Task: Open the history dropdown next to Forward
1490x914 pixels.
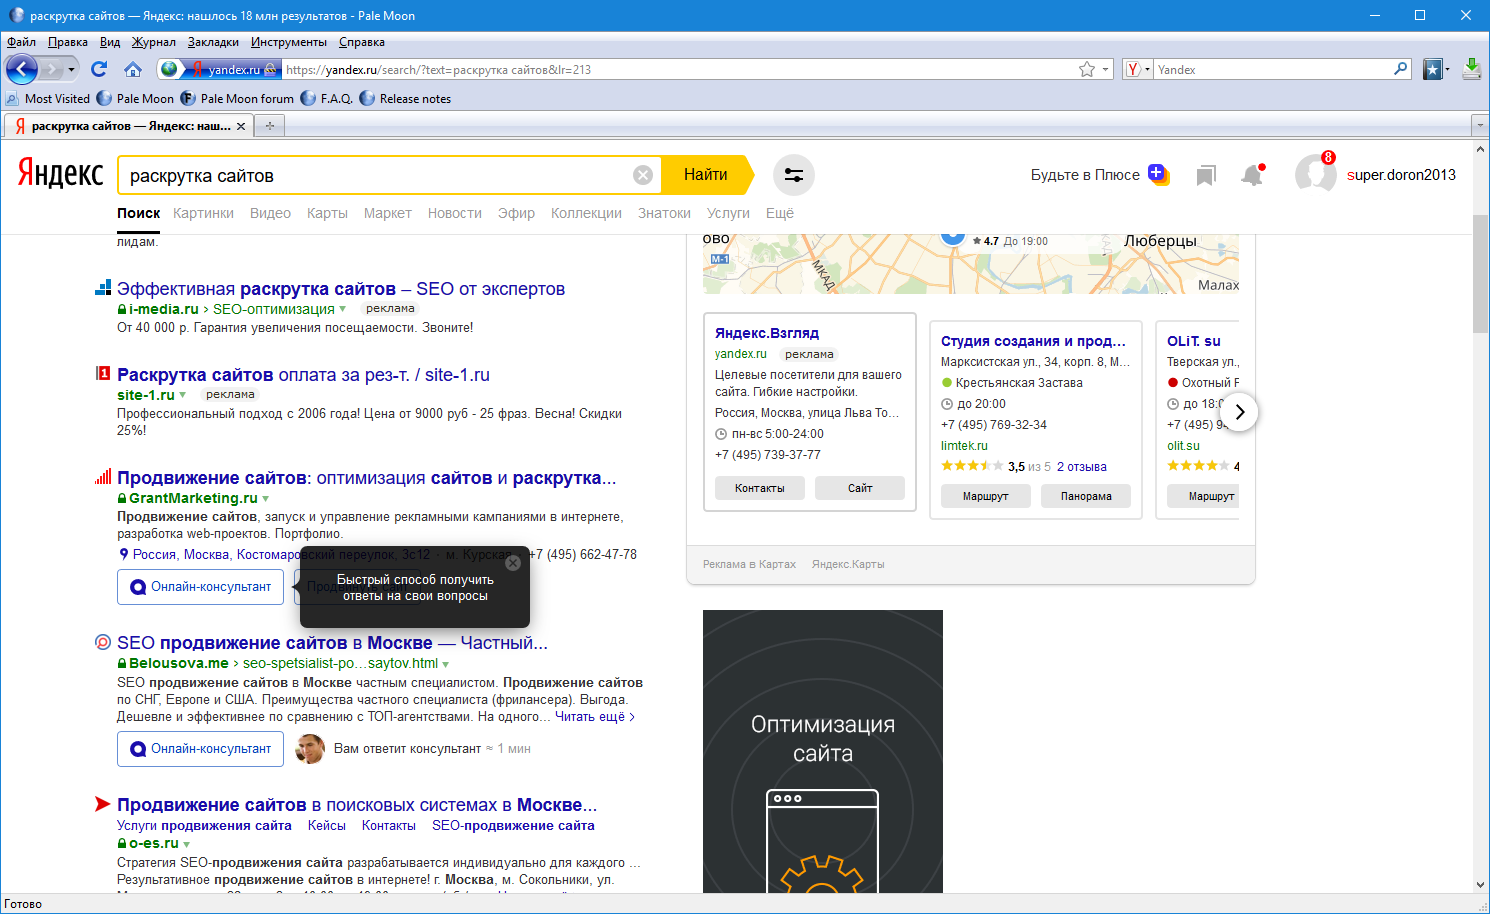Action: [x=71, y=69]
